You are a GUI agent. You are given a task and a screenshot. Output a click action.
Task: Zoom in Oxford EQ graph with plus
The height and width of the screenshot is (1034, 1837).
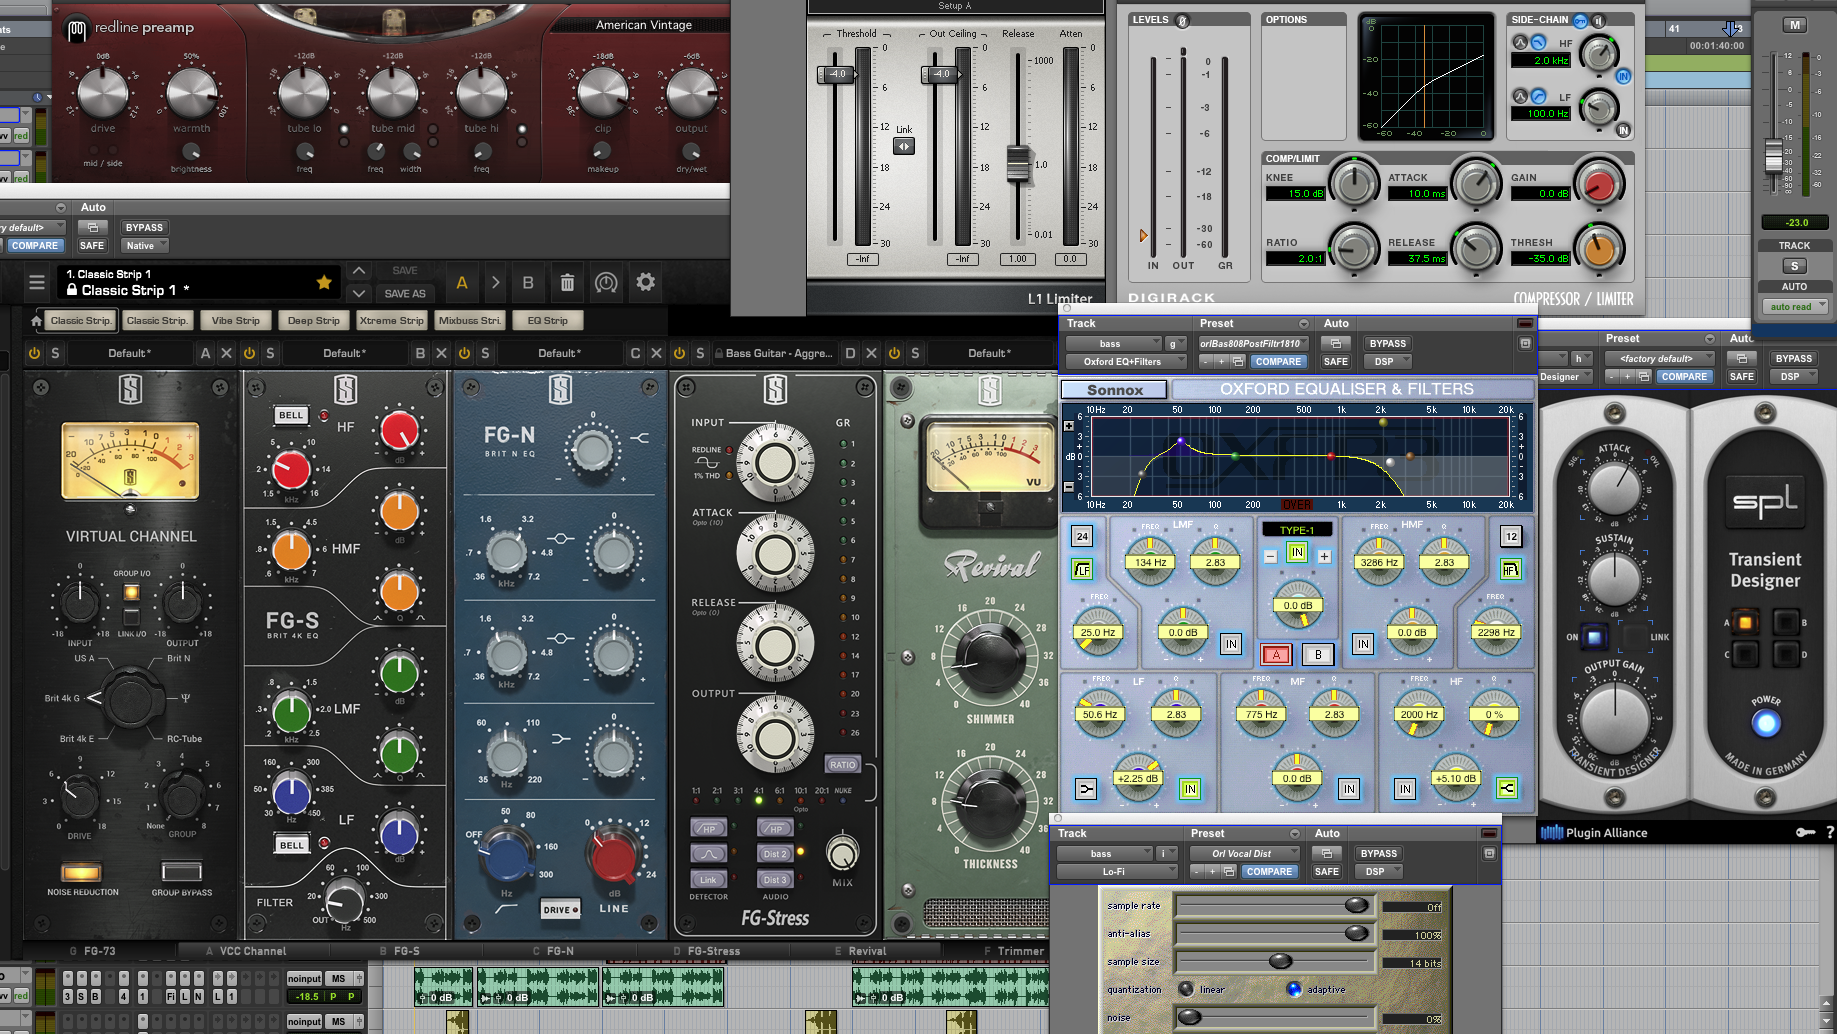pyautogui.click(x=1069, y=426)
